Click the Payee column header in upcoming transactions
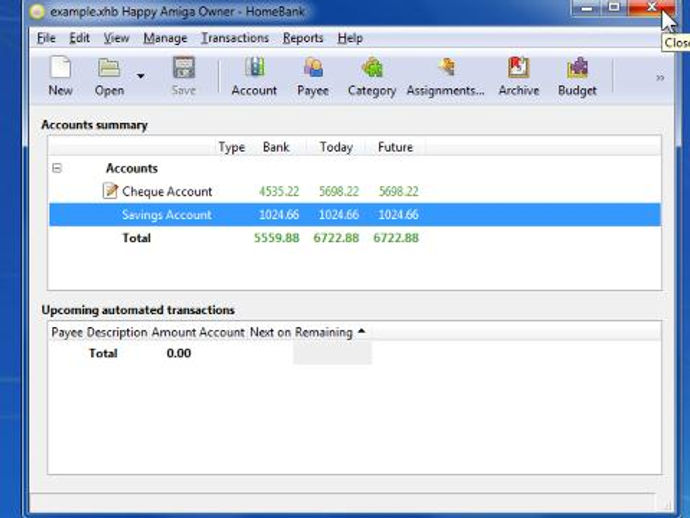This screenshot has width=690, height=518. 67,332
